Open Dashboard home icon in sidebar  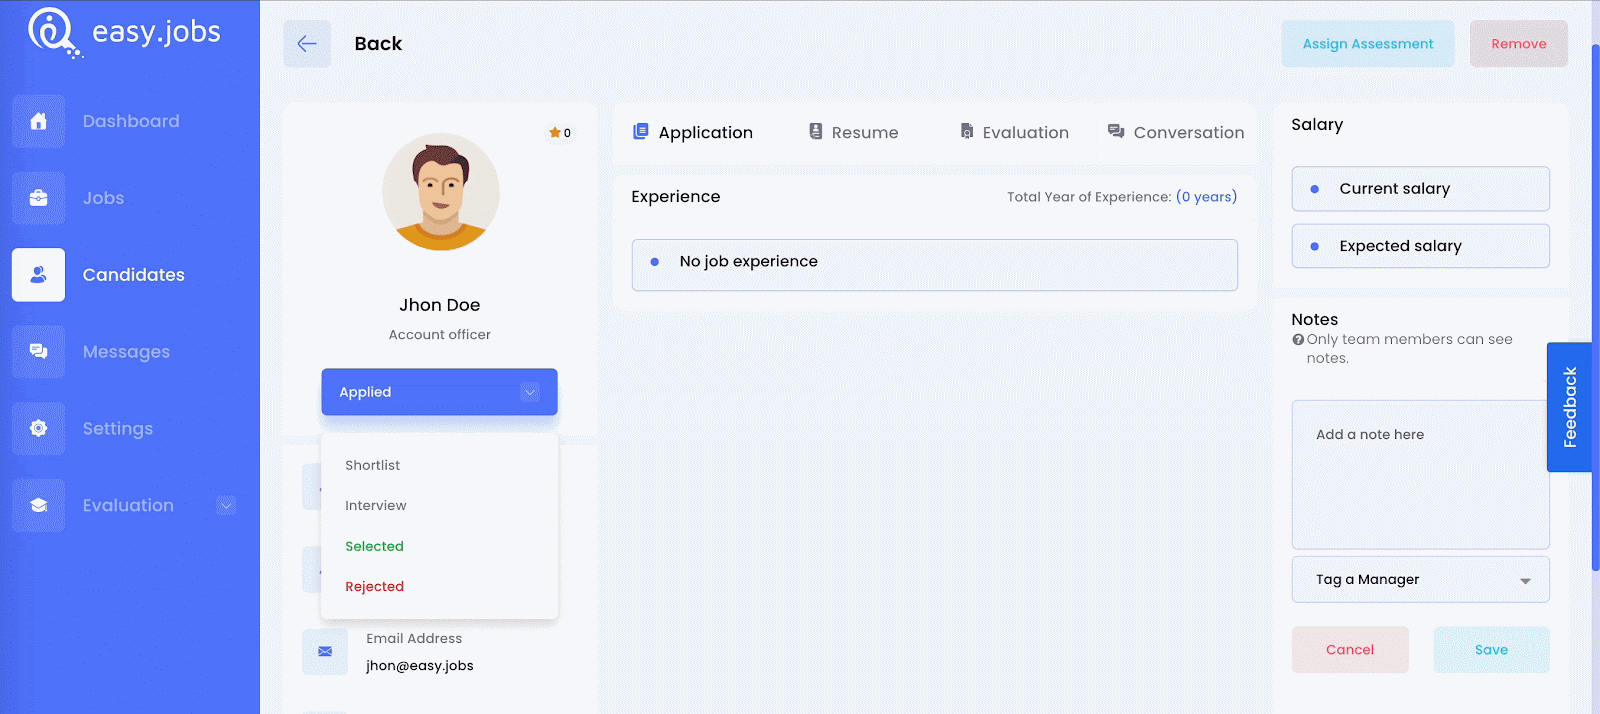pos(38,121)
